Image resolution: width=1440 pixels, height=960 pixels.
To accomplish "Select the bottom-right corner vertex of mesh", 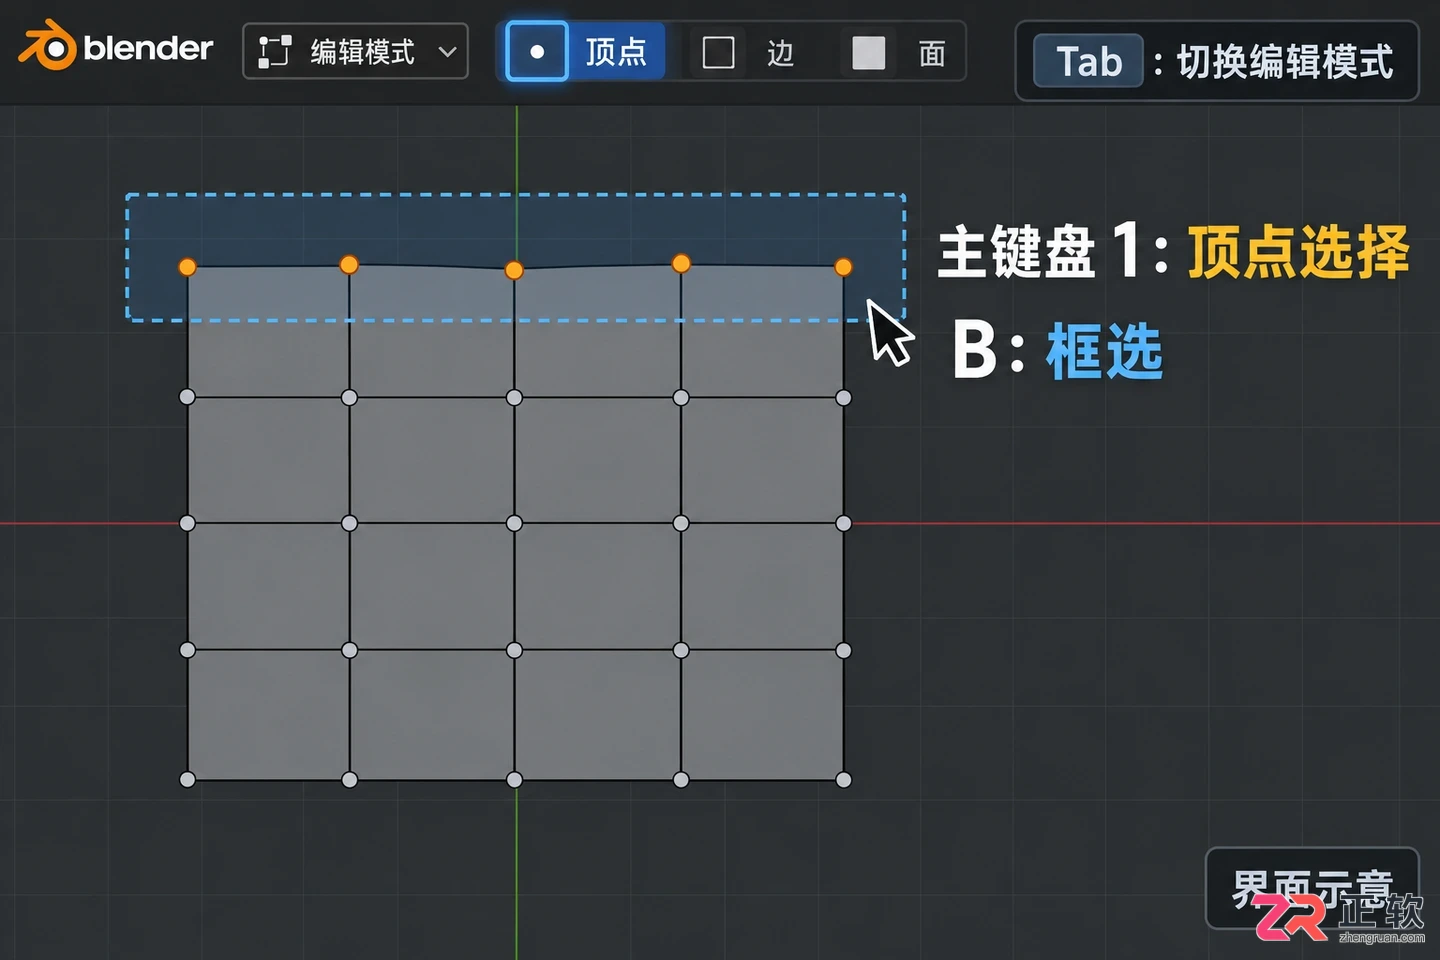I will [843, 779].
